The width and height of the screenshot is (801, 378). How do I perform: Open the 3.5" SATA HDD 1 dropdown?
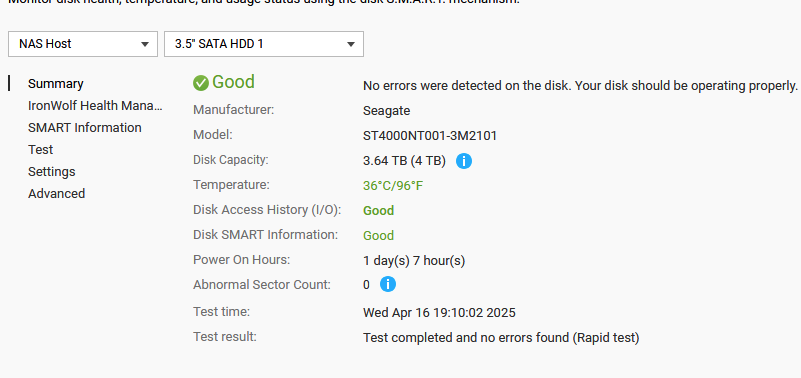pos(264,44)
